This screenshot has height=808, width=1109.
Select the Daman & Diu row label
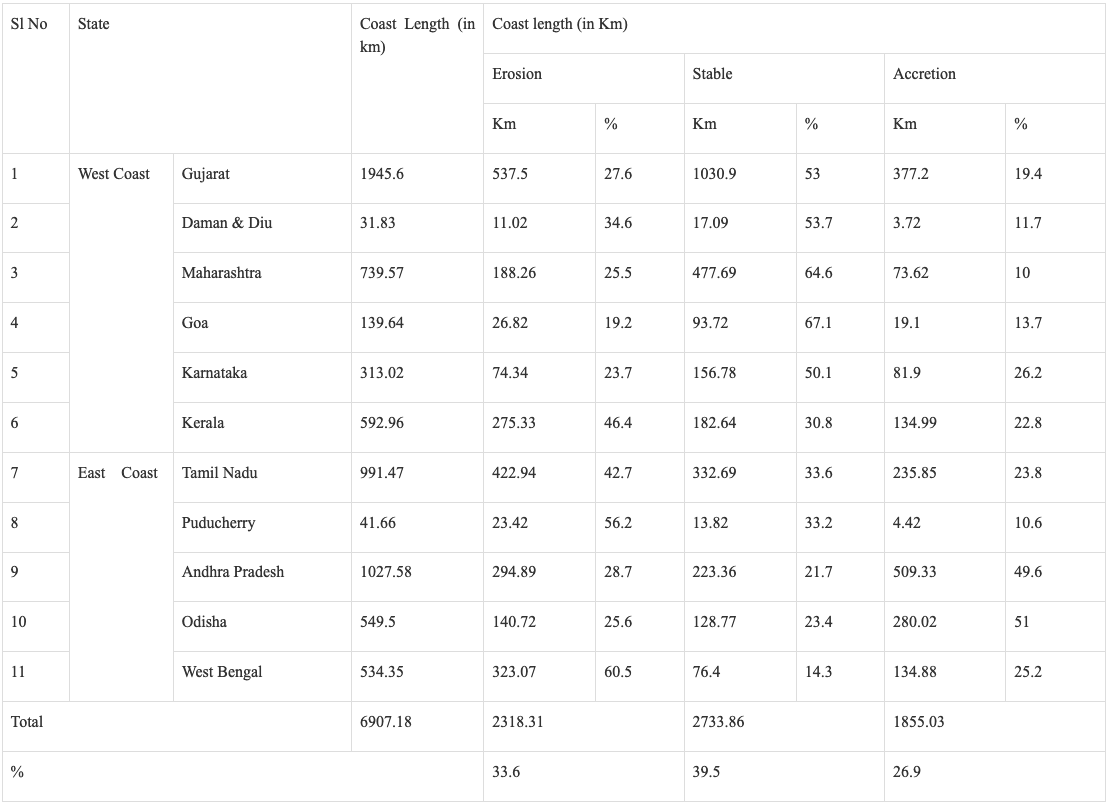click(227, 223)
